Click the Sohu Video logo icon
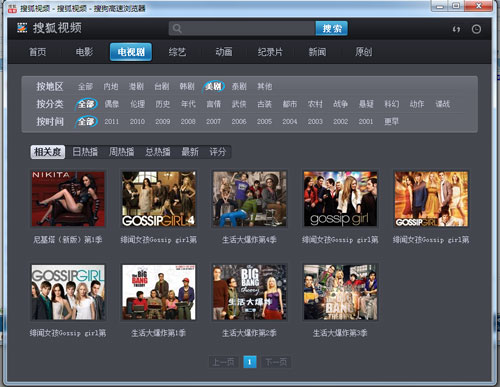The width and height of the screenshot is (500, 387). click(x=22, y=28)
